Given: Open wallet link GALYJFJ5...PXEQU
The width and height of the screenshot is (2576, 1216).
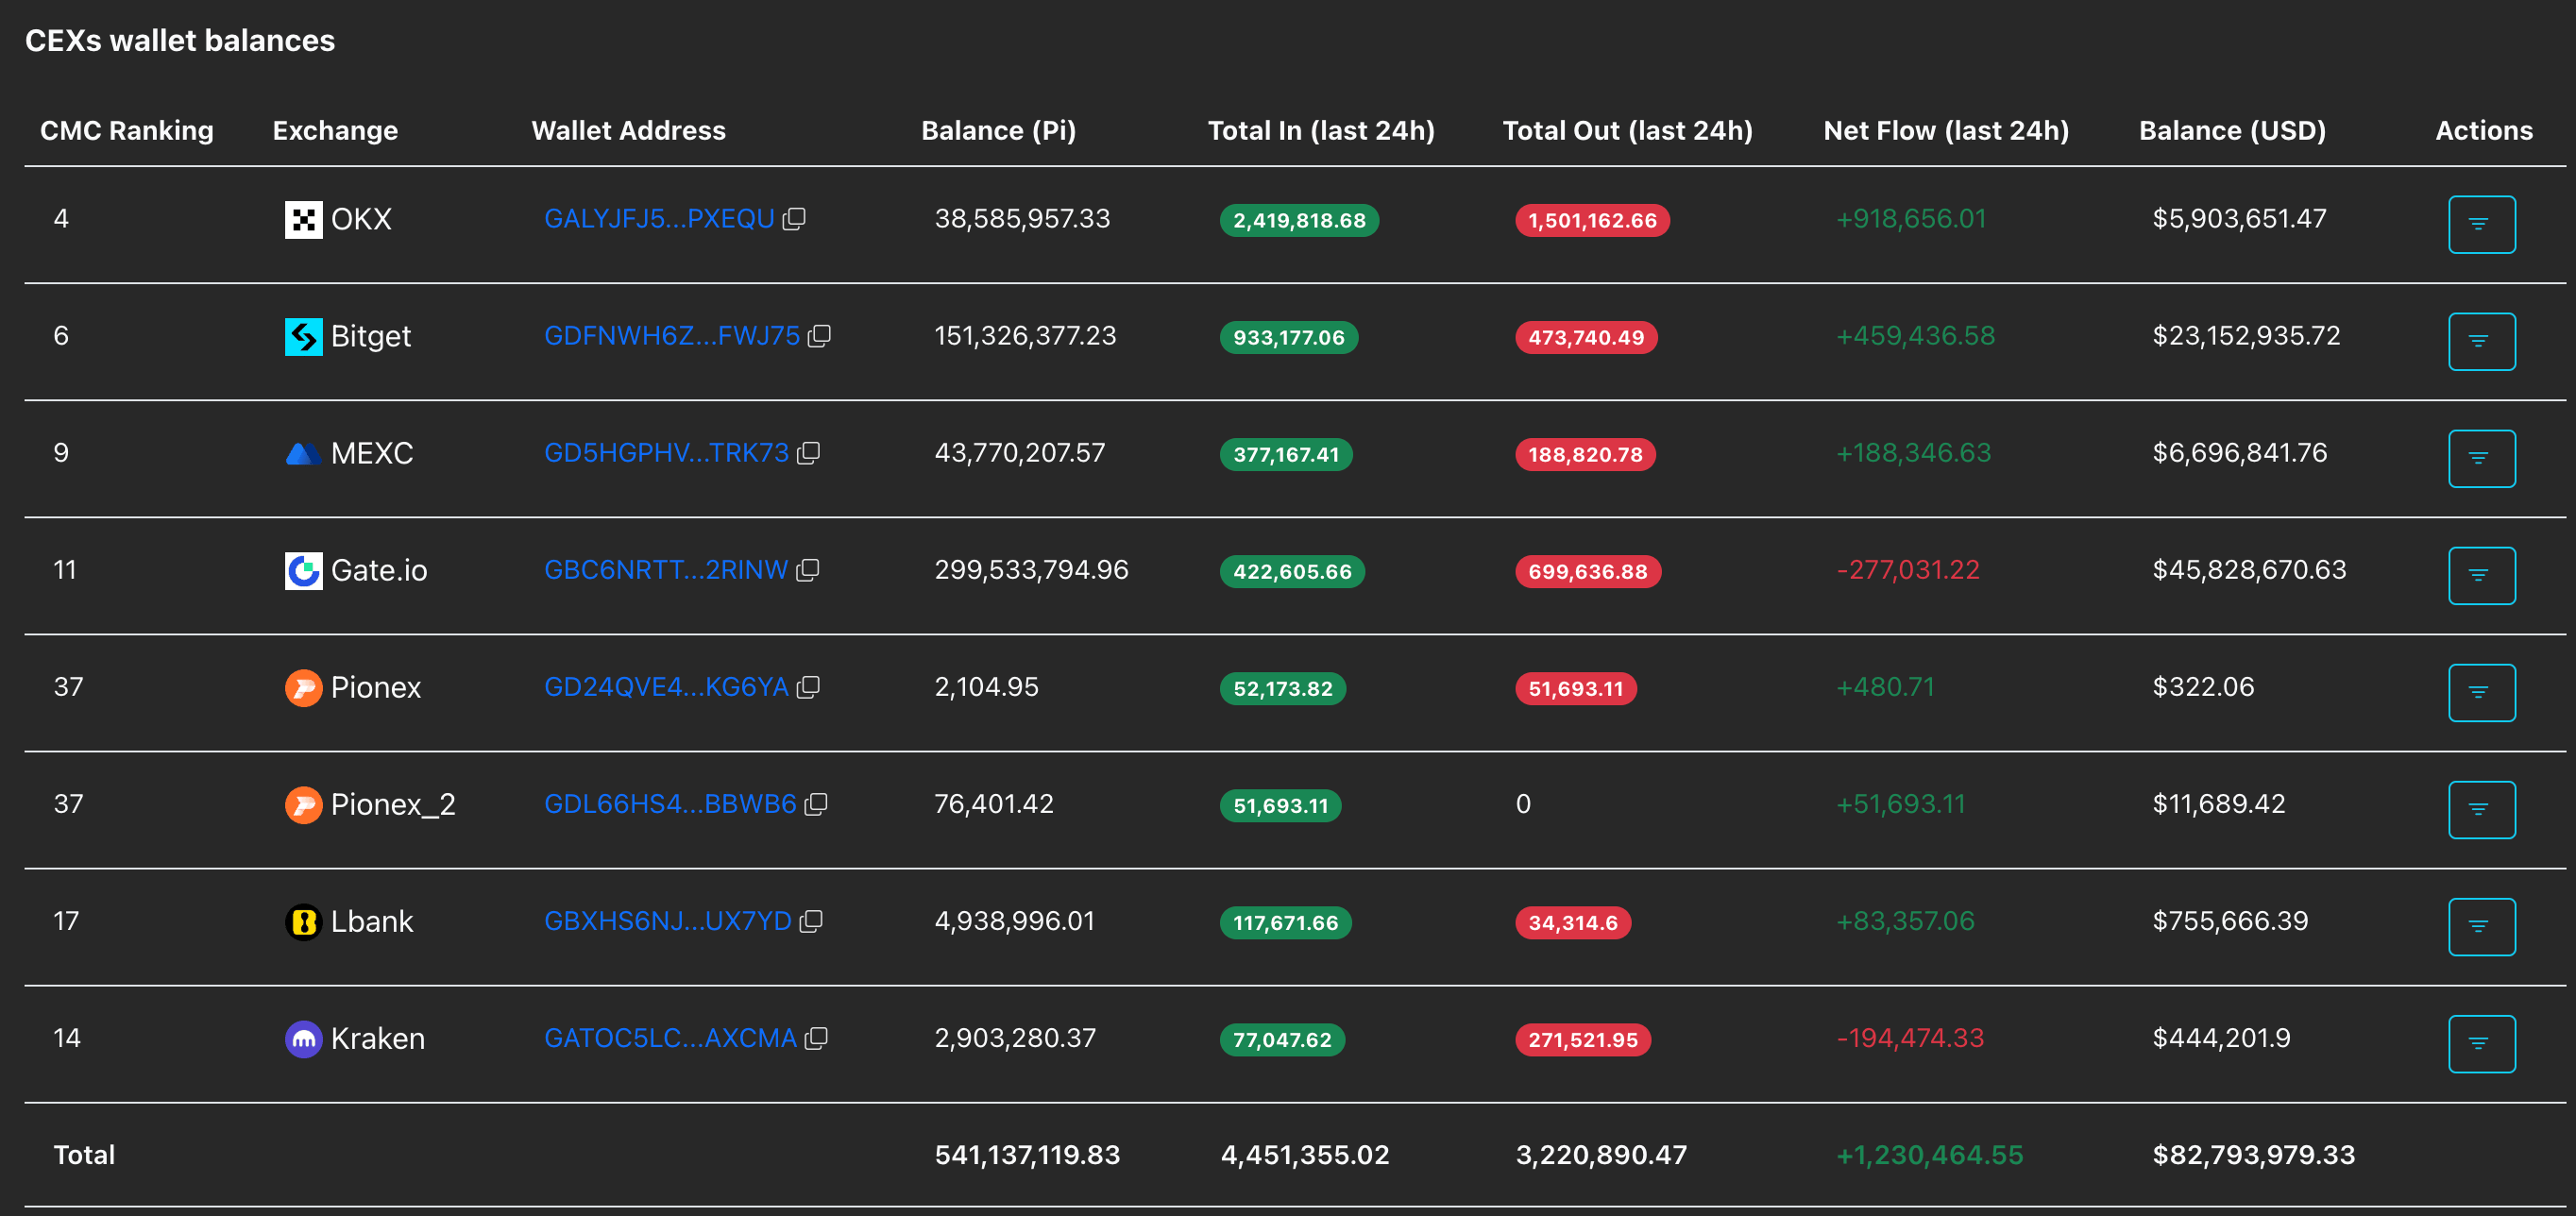Looking at the screenshot, I should point(659,219).
